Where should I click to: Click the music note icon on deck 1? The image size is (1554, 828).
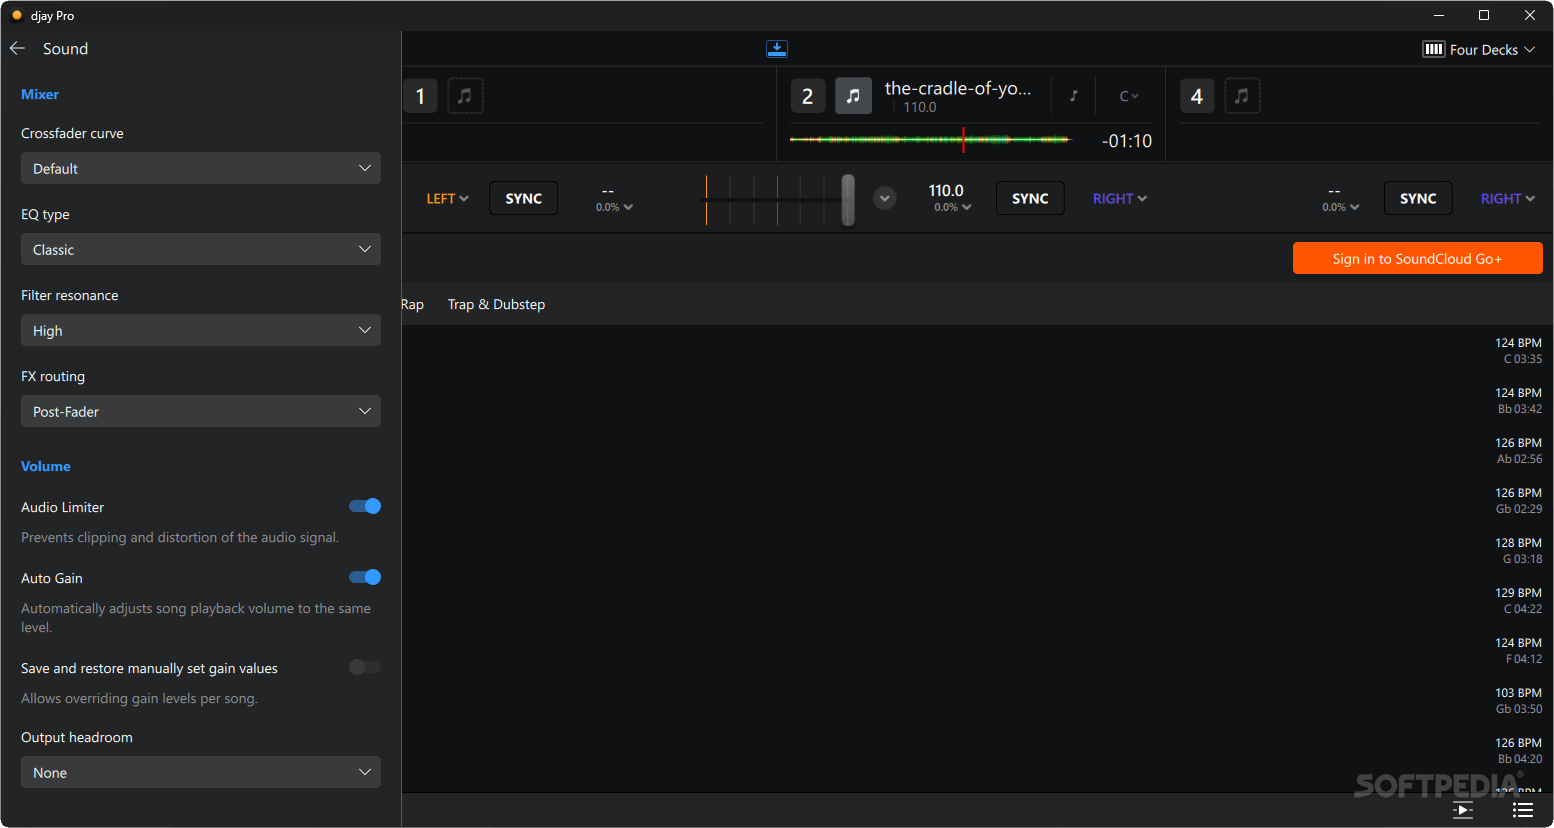[x=465, y=95]
